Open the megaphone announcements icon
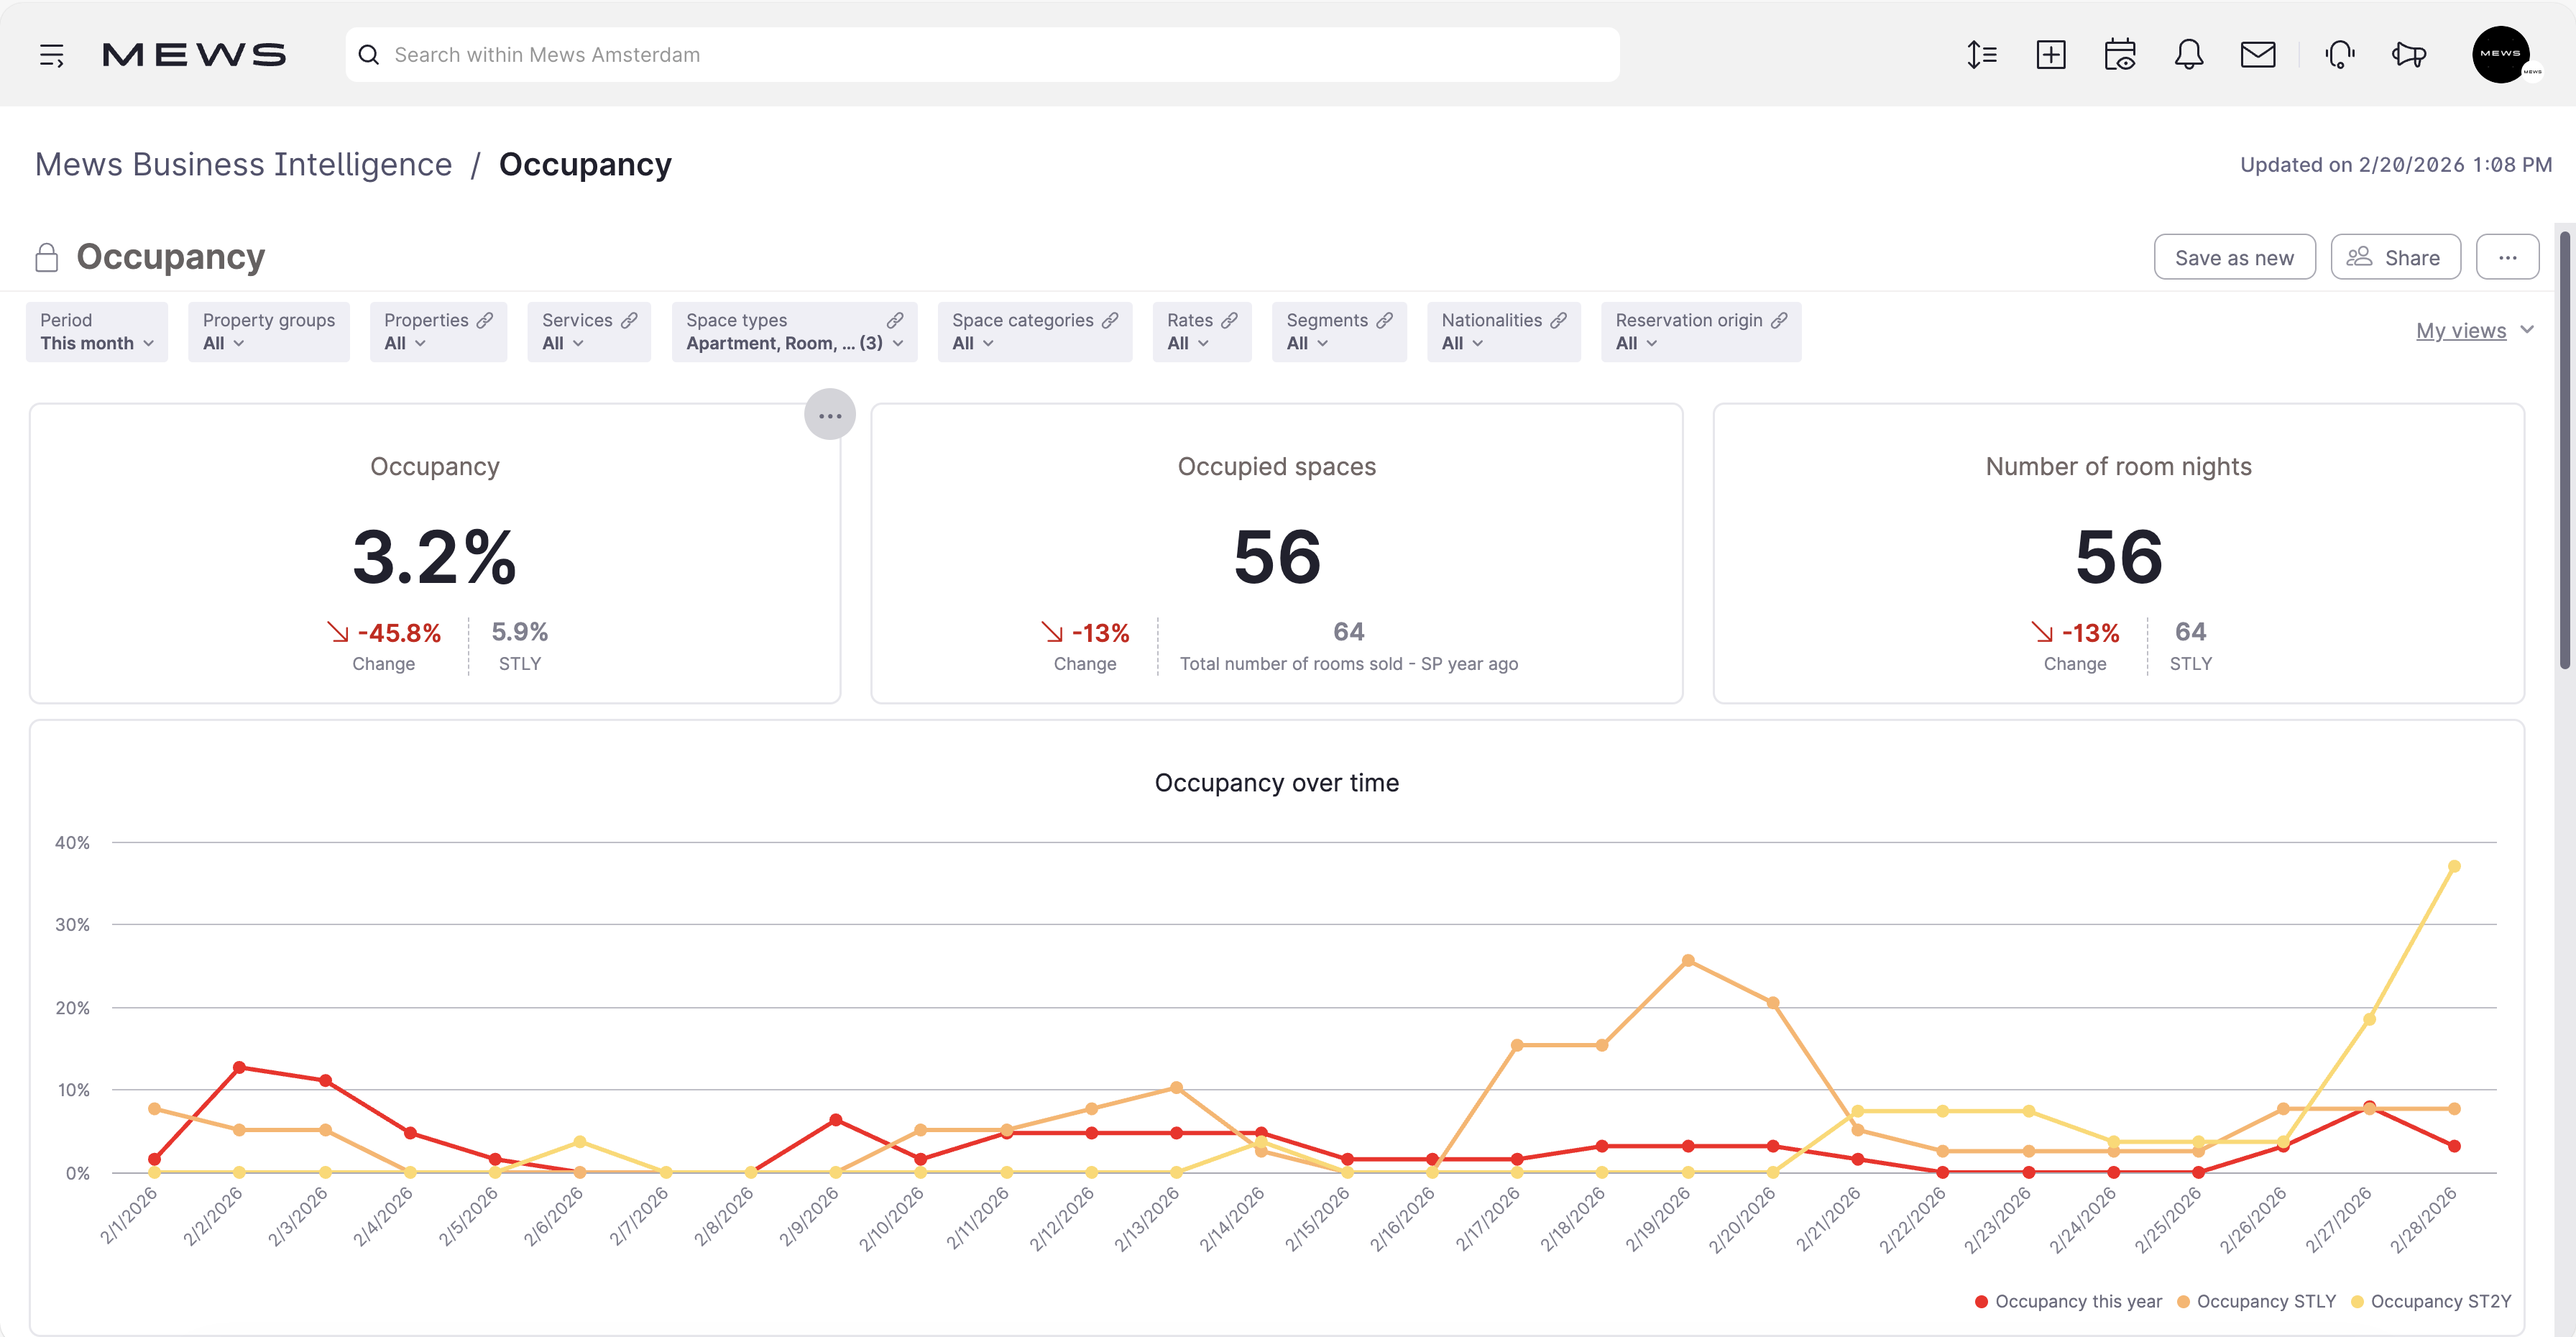The width and height of the screenshot is (2576, 1337). (2408, 54)
